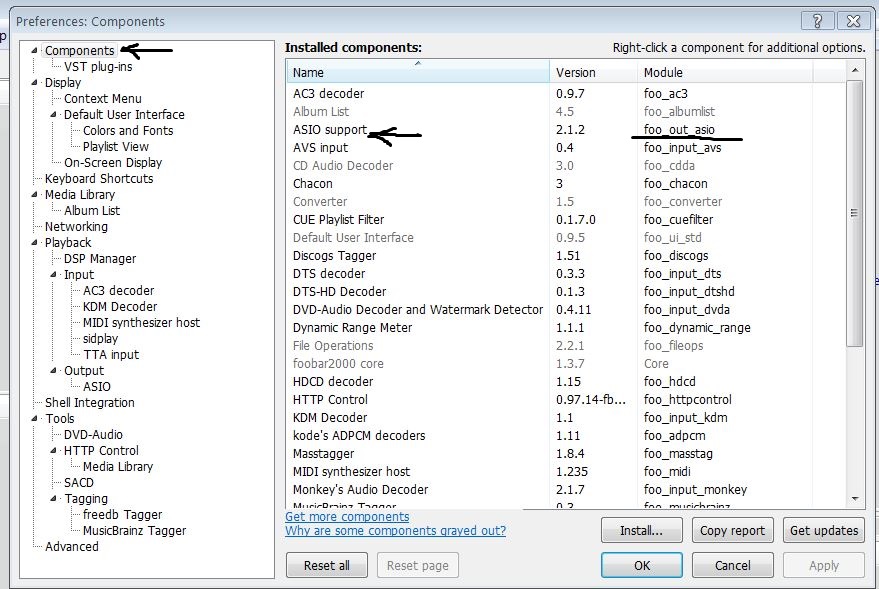Screen dimensions: 879x589
Task: Click the Apply button
Action: (824, 565)
